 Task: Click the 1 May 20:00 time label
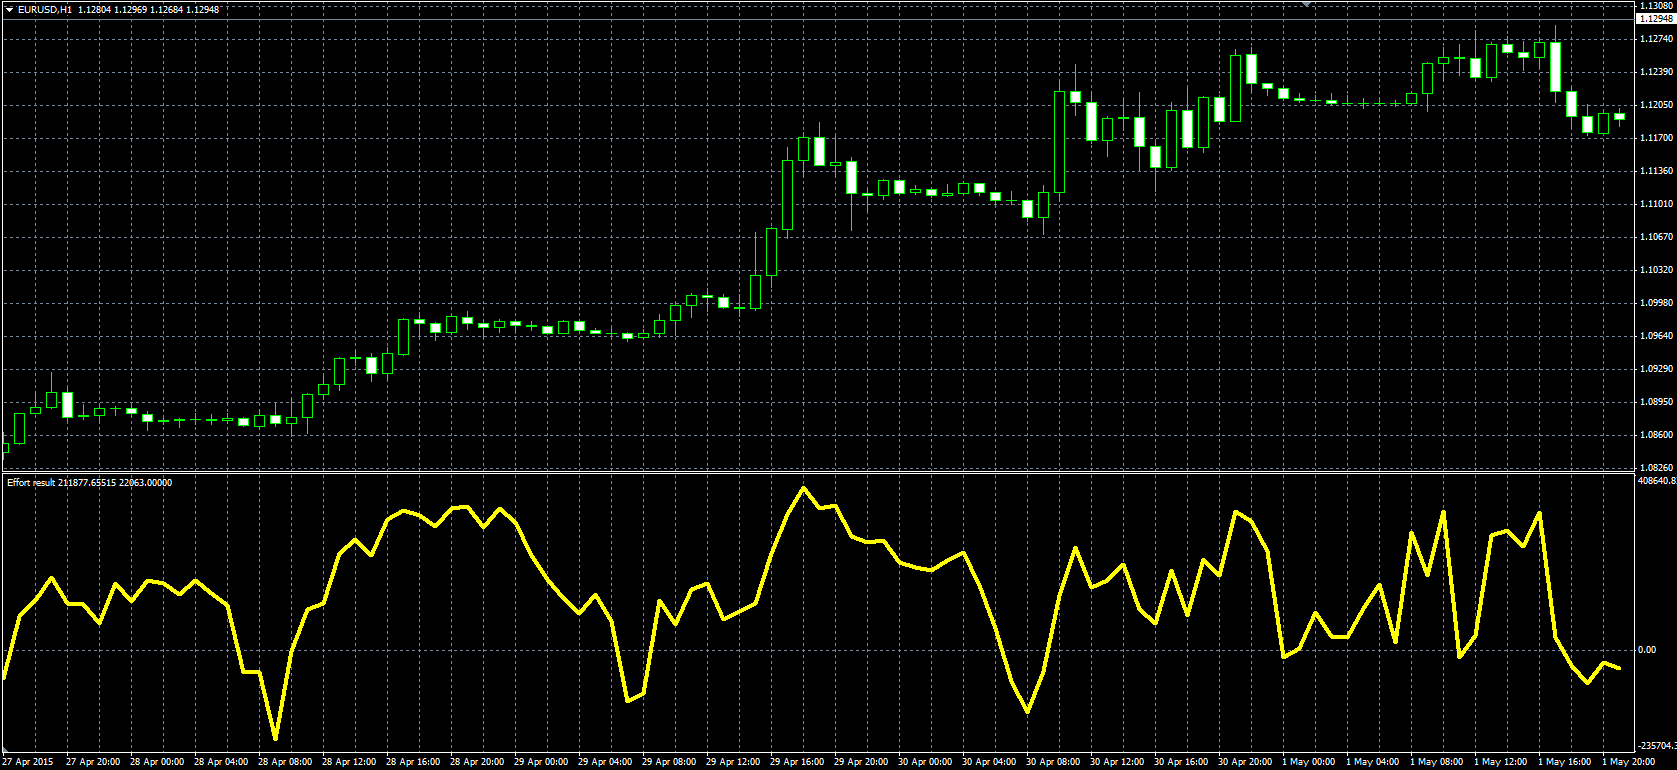pos(1629,762)
